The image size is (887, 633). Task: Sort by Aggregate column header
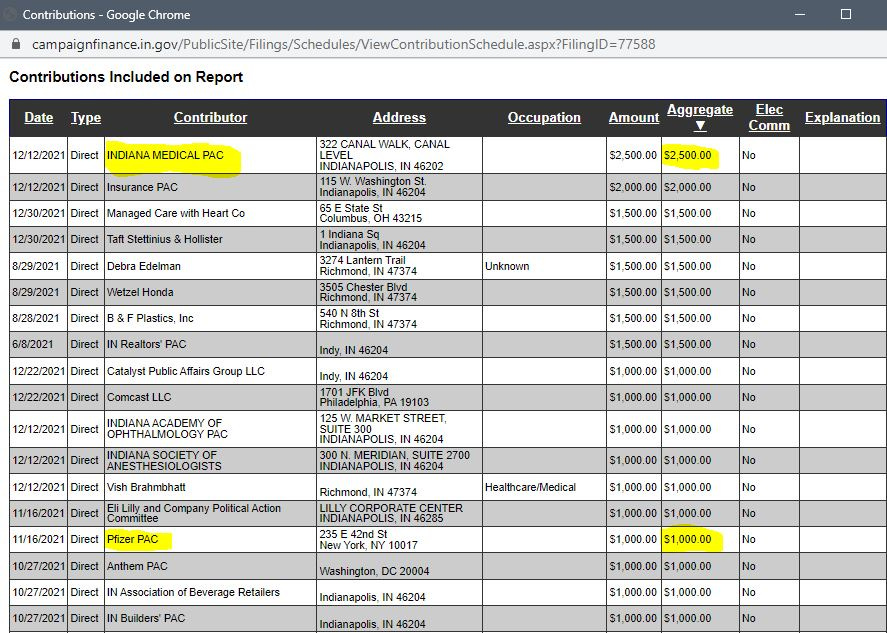700,110
